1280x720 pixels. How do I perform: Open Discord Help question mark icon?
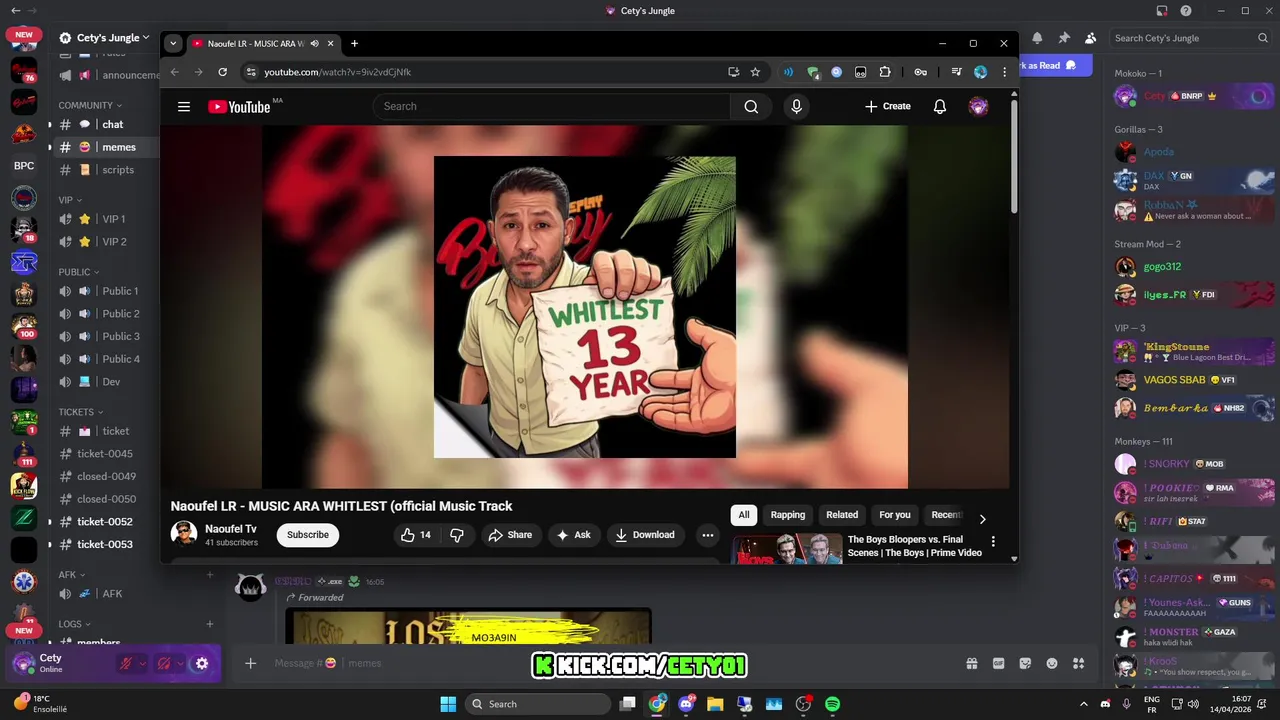[x=1186, y=11]
